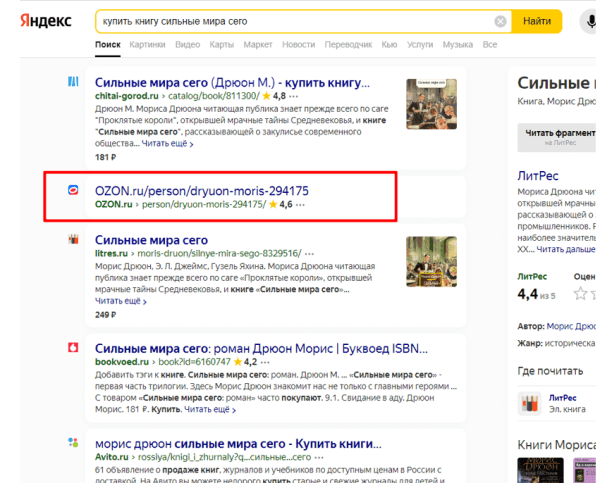This screenshot has width=600, height=483.
Task: Open the Все tab
Action: pos(490,45)
